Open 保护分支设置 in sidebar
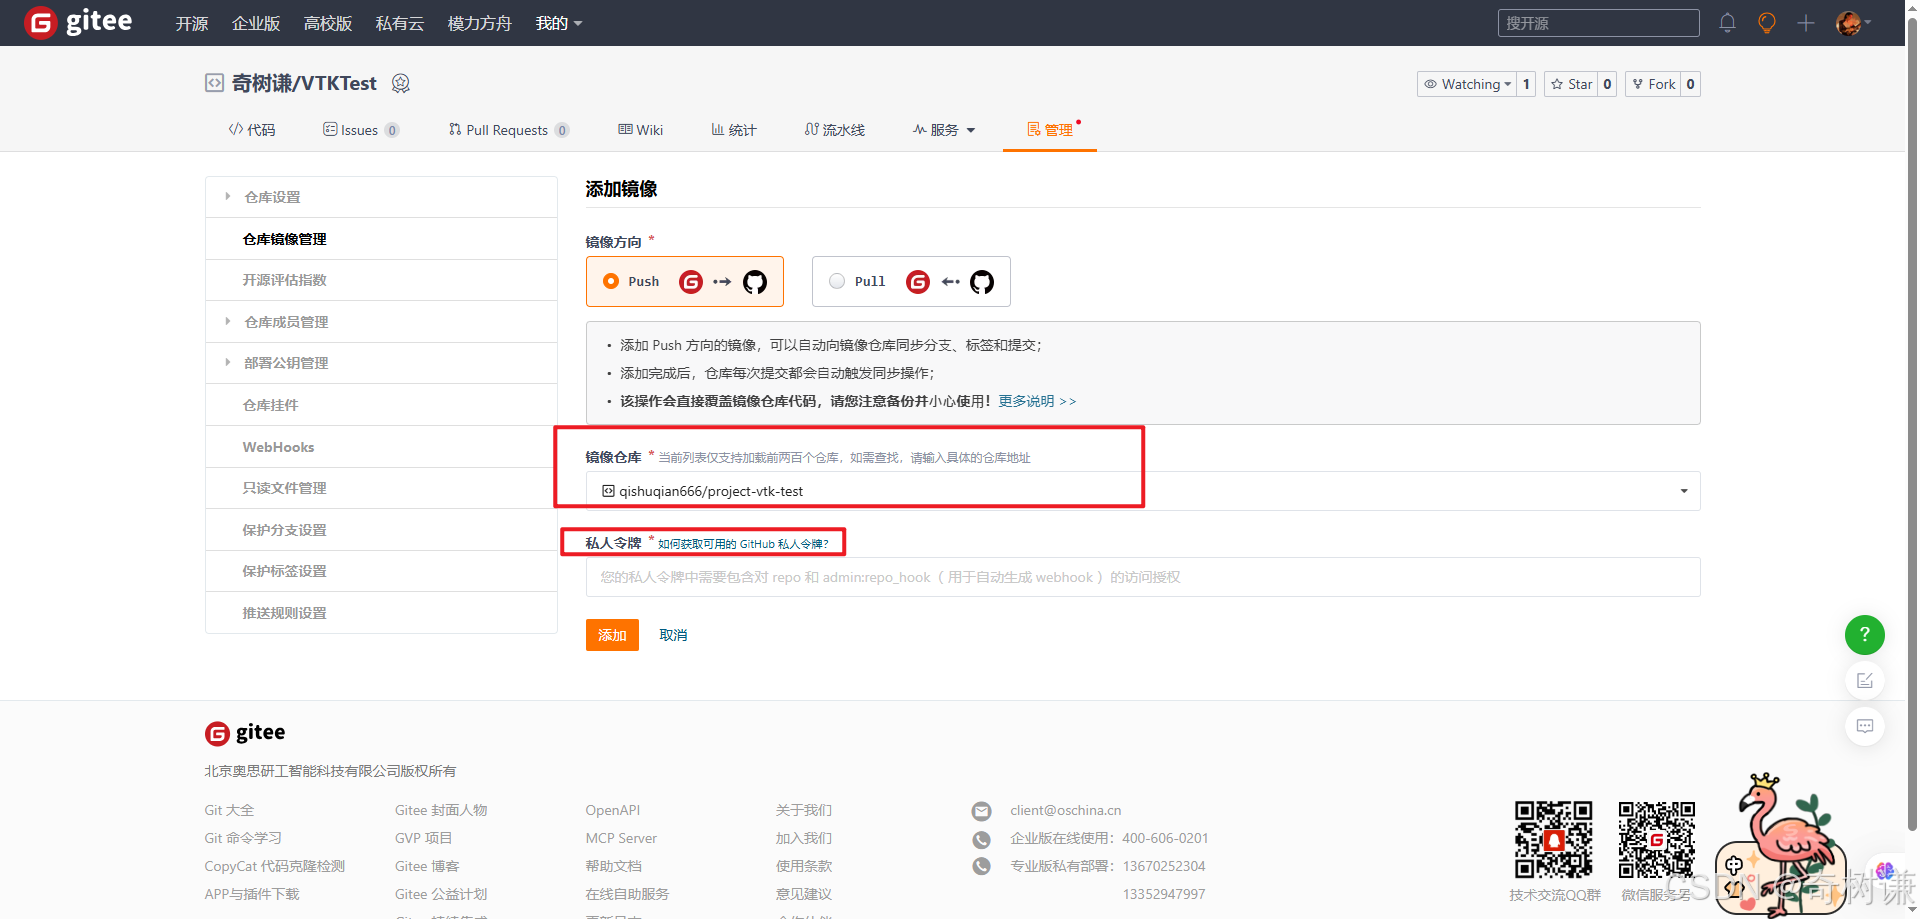The width and height of the screenshot is (1920, 919). pyautogui.click(x=381, y=530)
